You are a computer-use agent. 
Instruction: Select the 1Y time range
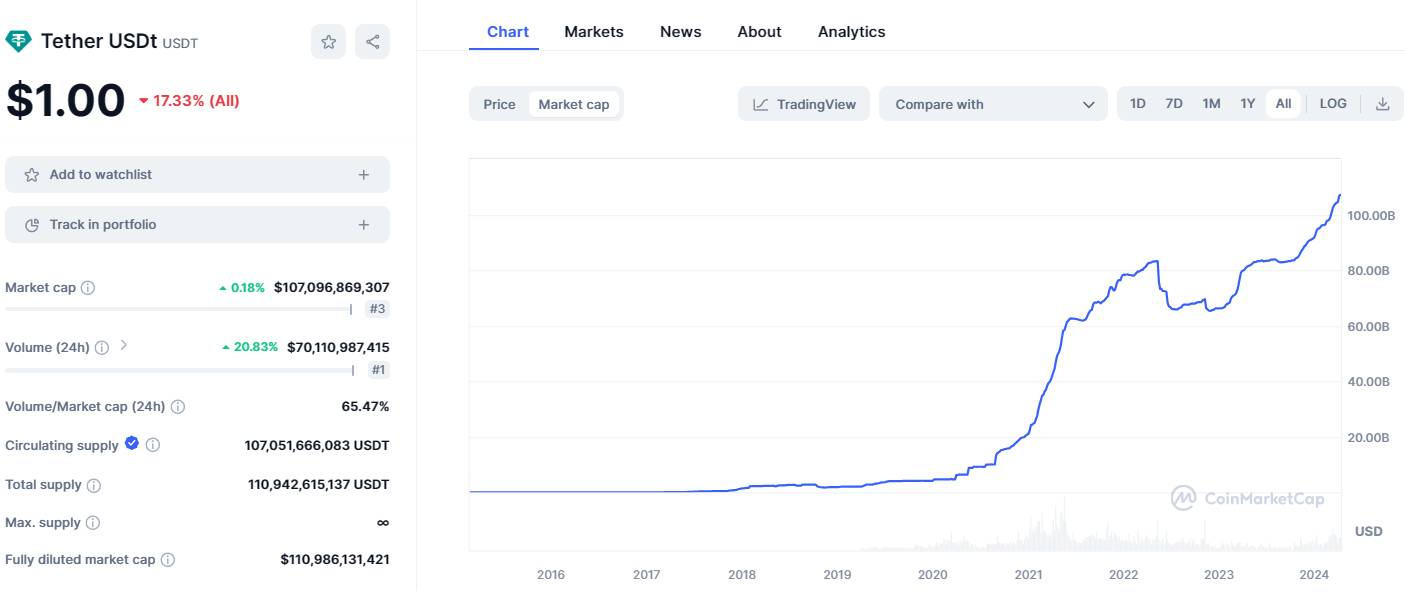1248,104
